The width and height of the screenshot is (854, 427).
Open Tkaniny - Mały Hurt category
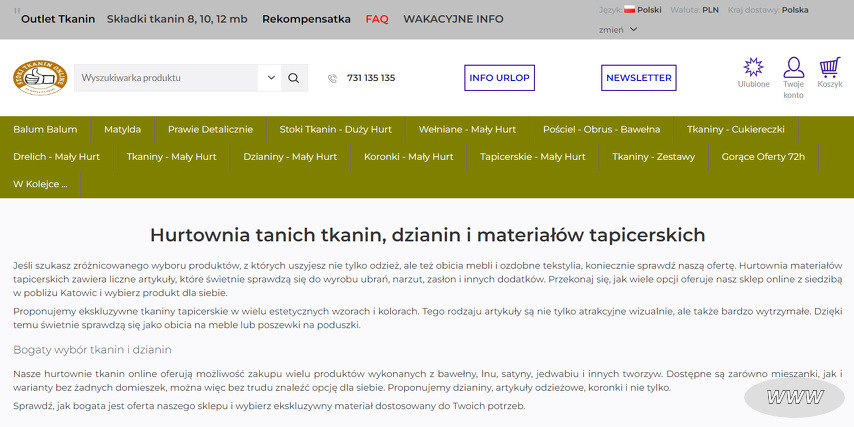(x=172, y=157)
